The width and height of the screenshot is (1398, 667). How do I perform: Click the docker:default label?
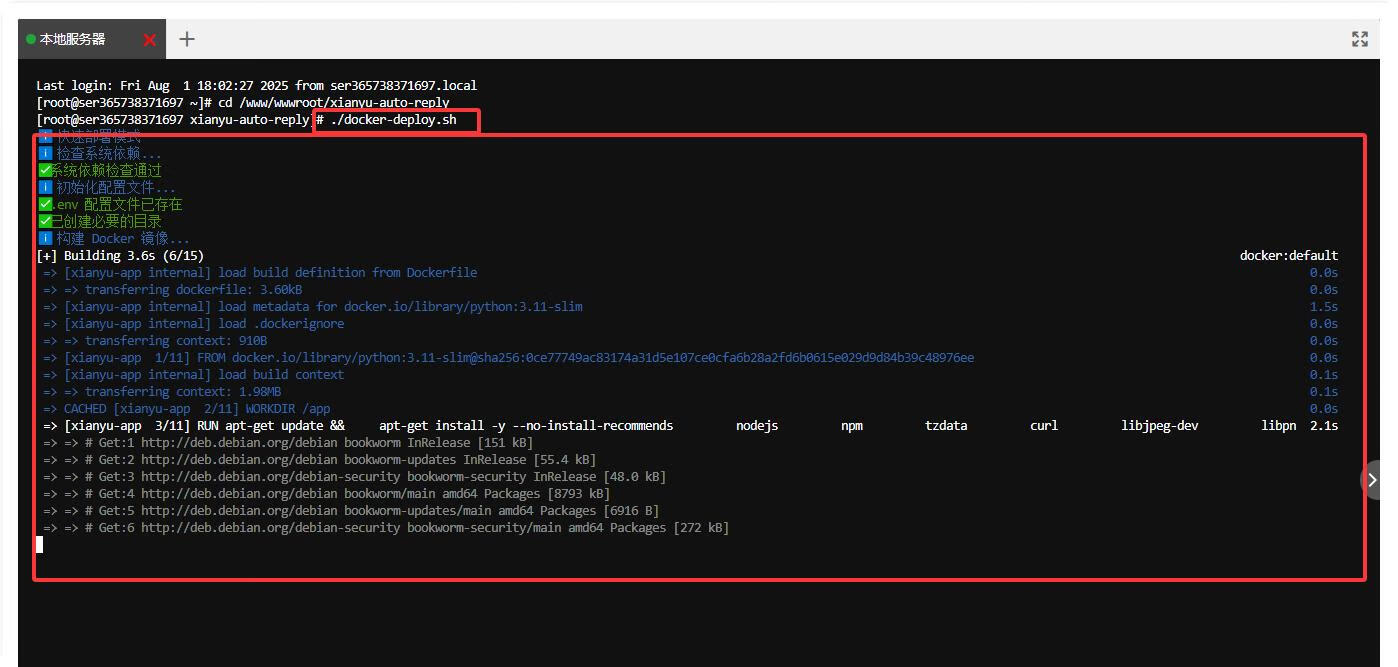(x=1288, y=256)
